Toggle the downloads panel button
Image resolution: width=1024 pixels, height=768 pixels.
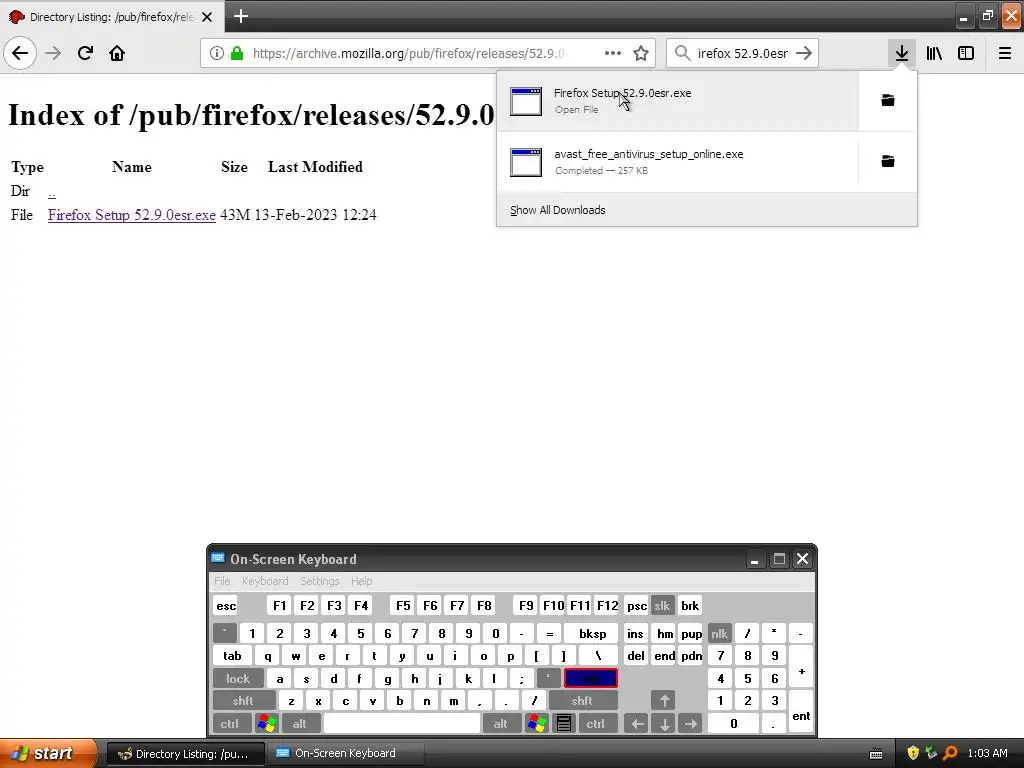click(x=901, y=53)
